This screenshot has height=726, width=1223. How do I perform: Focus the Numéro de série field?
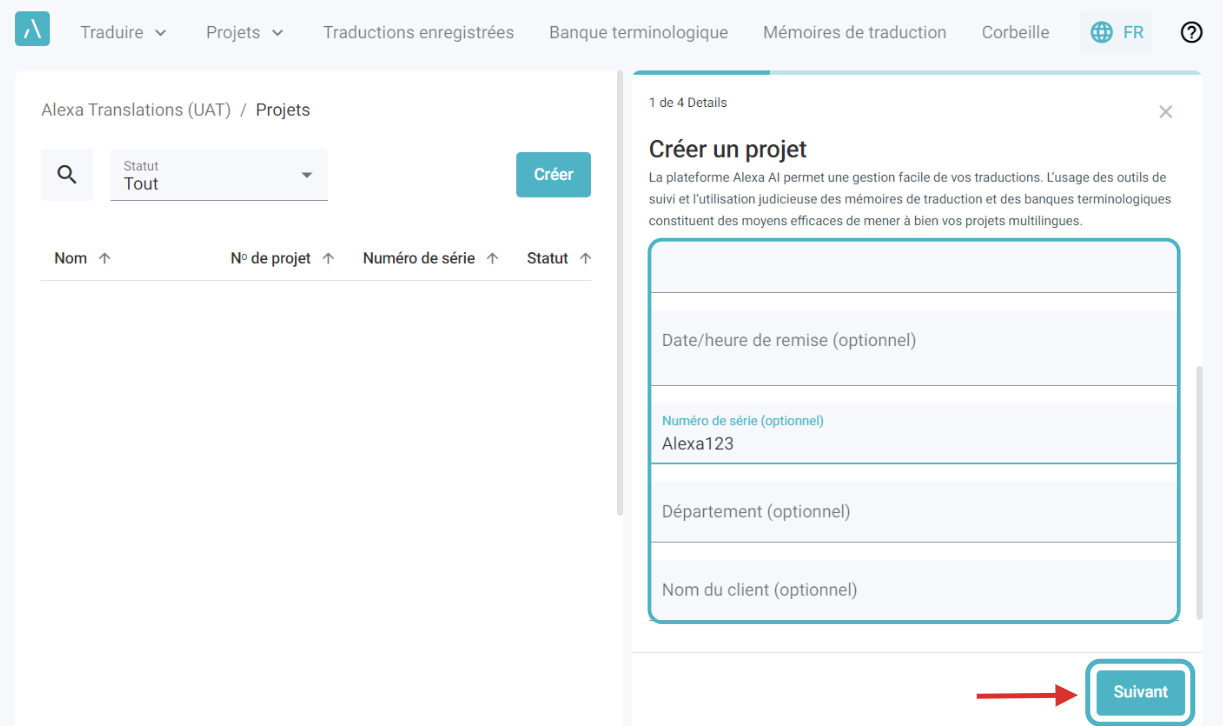[x=914, y=433]
